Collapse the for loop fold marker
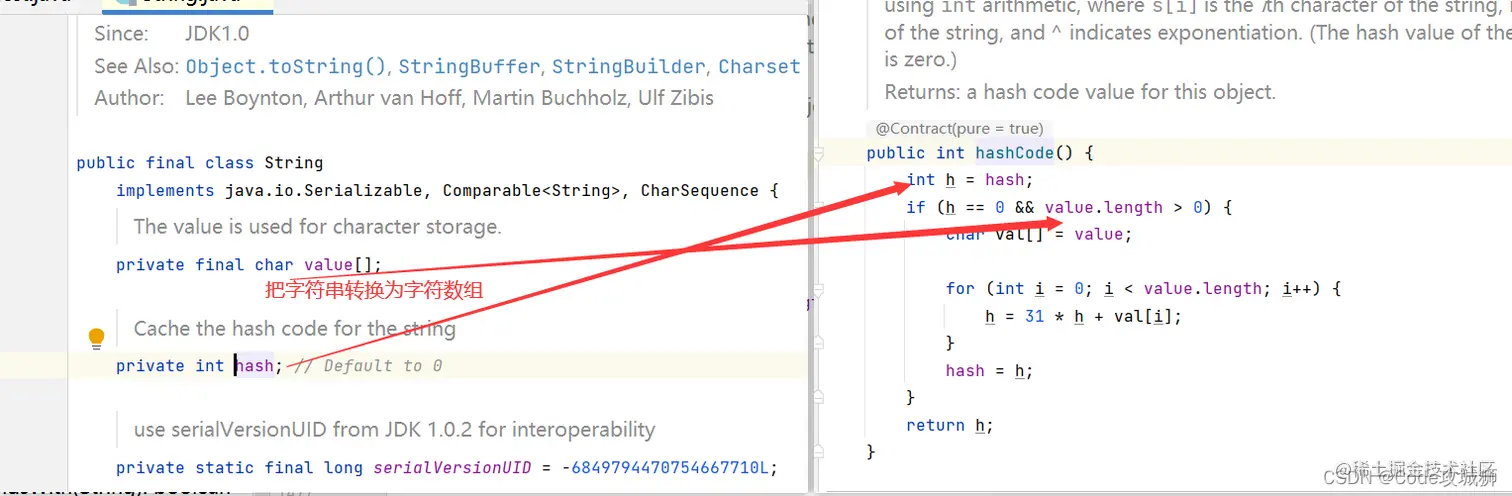Viewport: 1512px width, 496px height. click(818, 289)
